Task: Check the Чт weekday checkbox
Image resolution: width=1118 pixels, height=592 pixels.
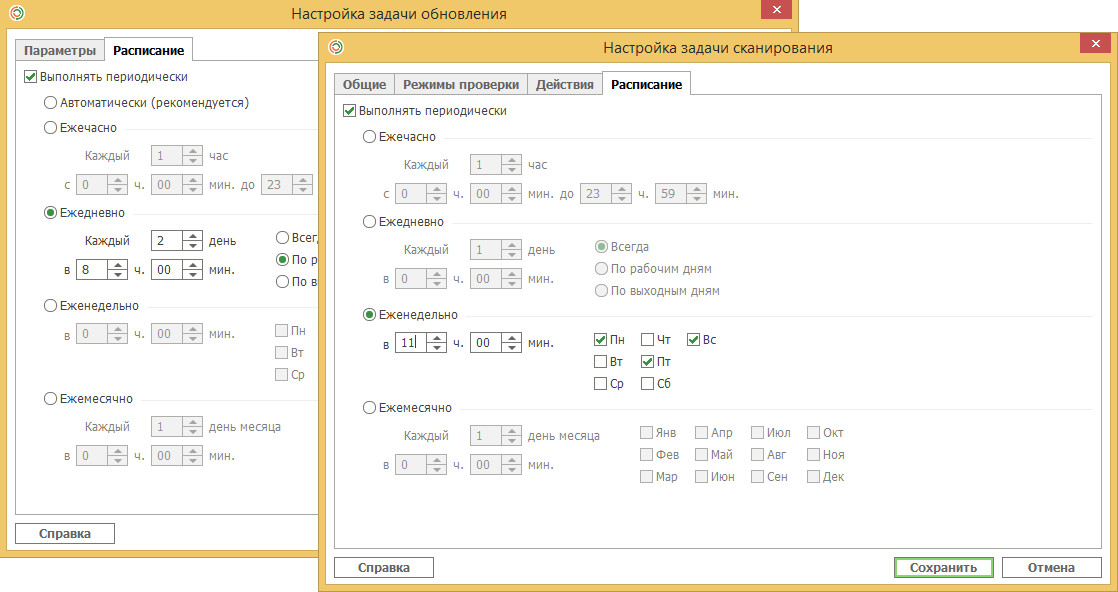Action: [647, 340]
